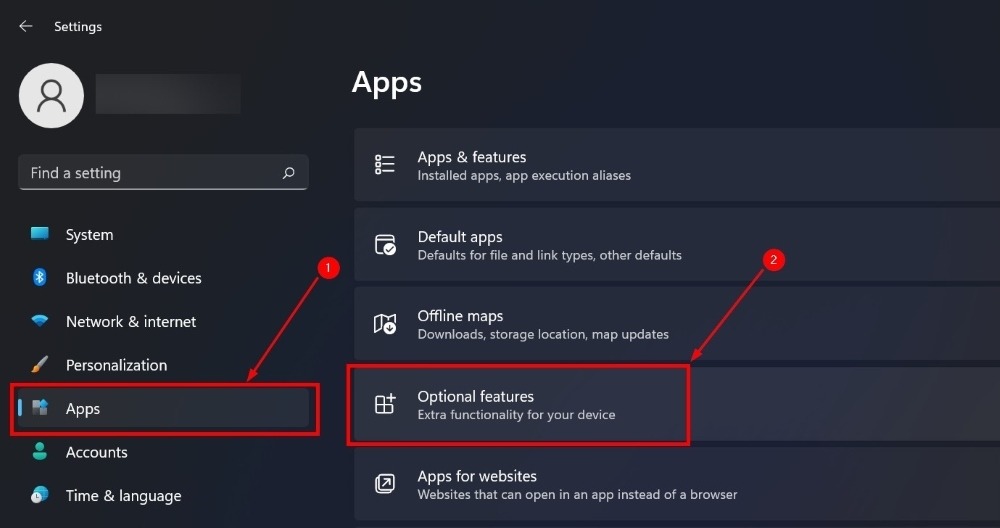Click the user profile avatar
This screenshot has width=1000, height=528.
click(52, 96)
